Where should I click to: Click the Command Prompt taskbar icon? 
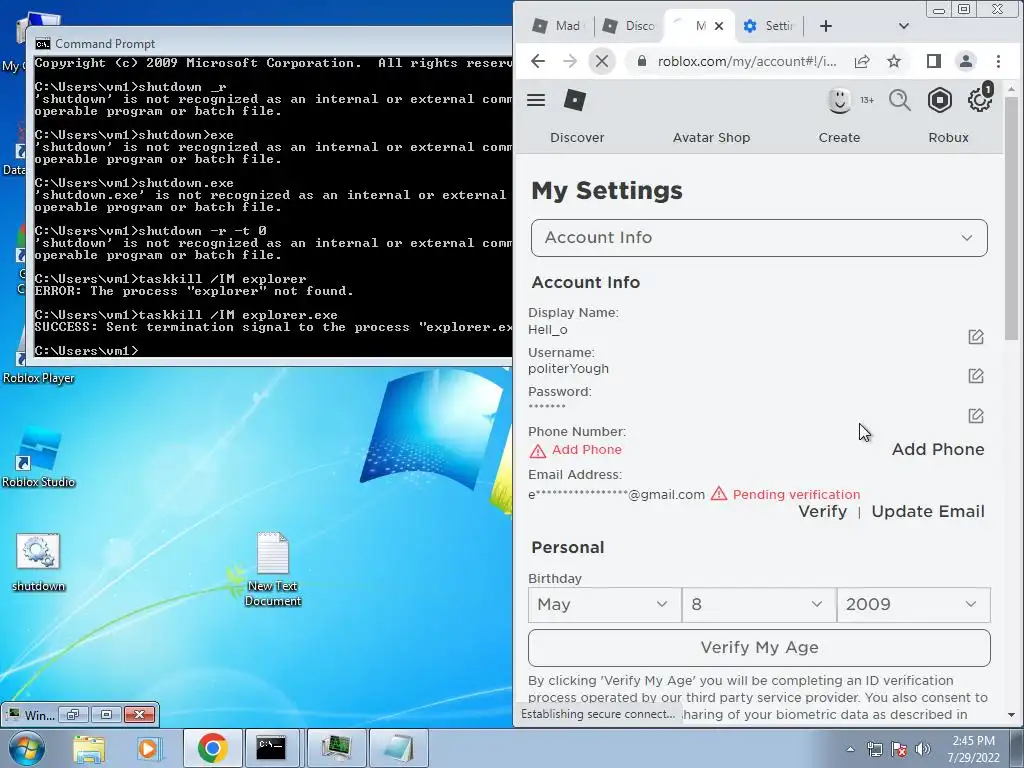(x=270, y=748)
